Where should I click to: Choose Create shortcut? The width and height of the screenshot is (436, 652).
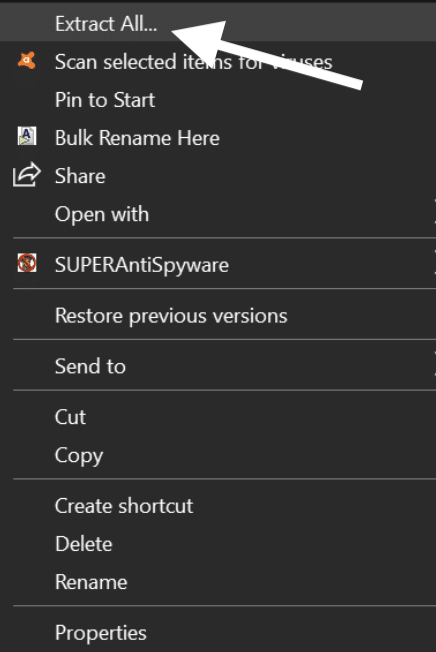[124, 506]
